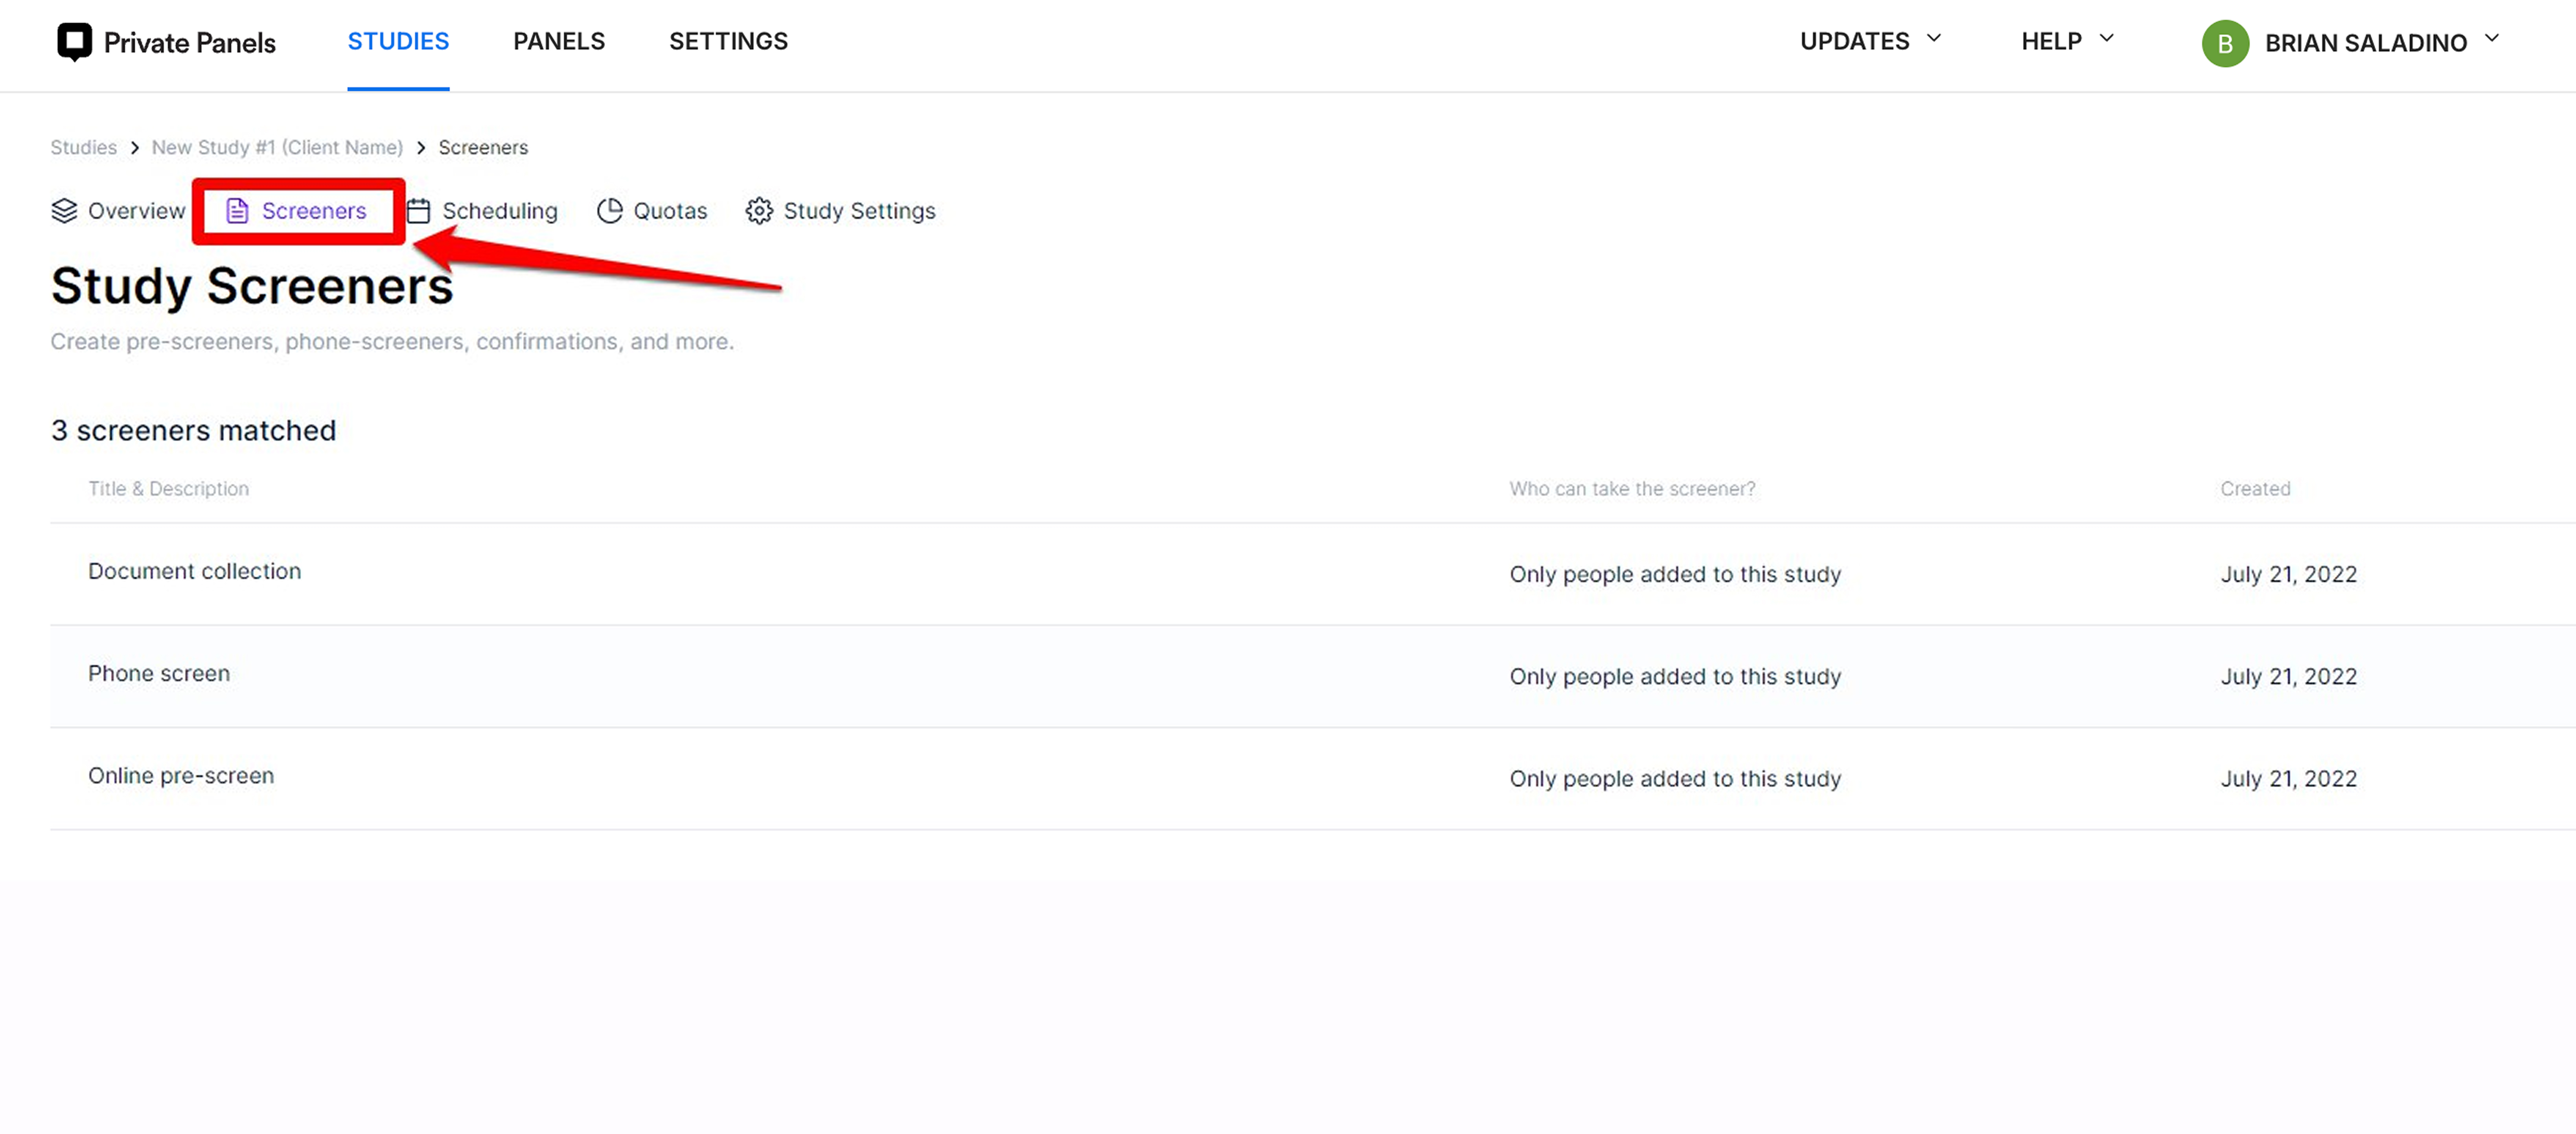Click the Screeners document icon
2576x1134 pixels.
[x=237, y=211]
